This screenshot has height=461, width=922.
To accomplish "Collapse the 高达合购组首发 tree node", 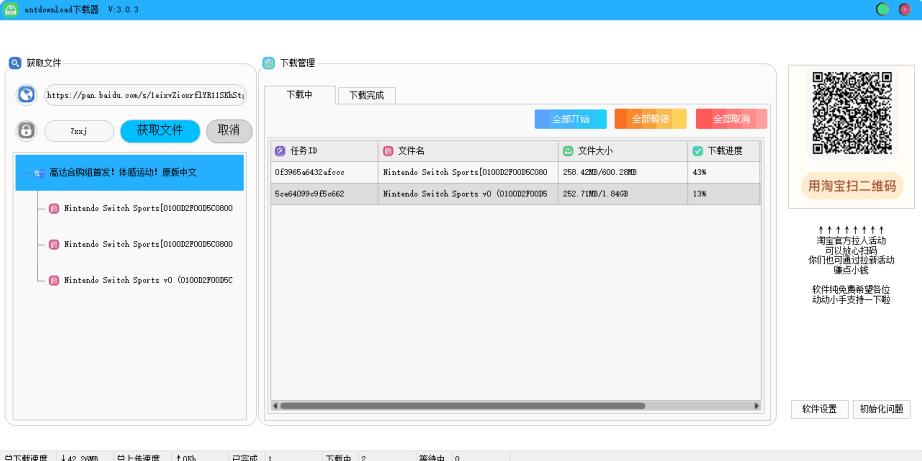I will tap(26, 173).
